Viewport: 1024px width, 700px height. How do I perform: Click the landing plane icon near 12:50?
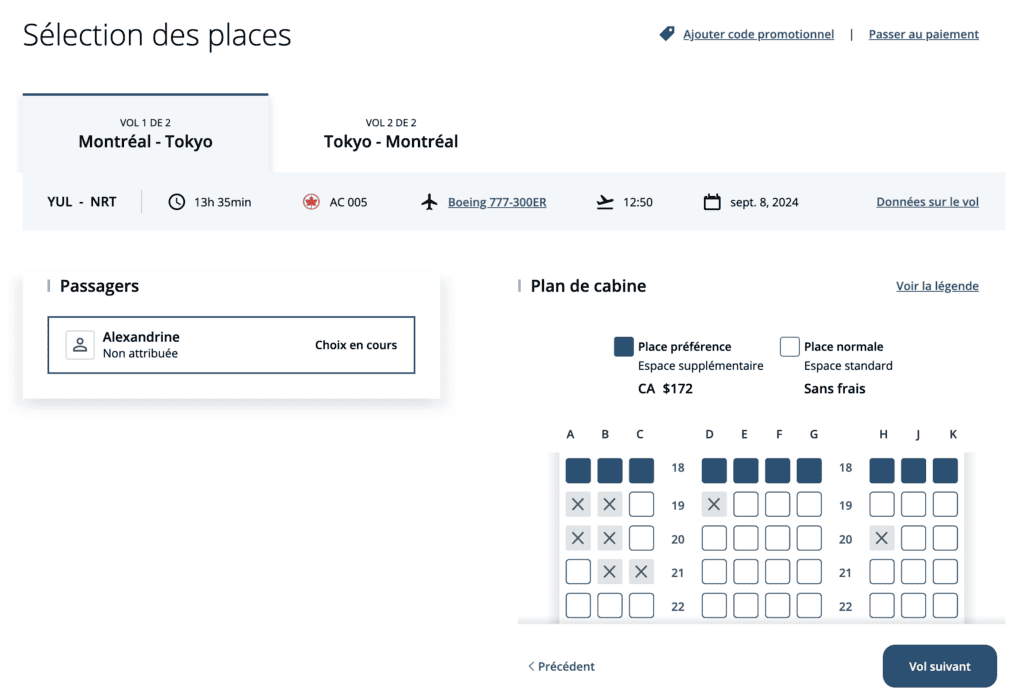605,202
